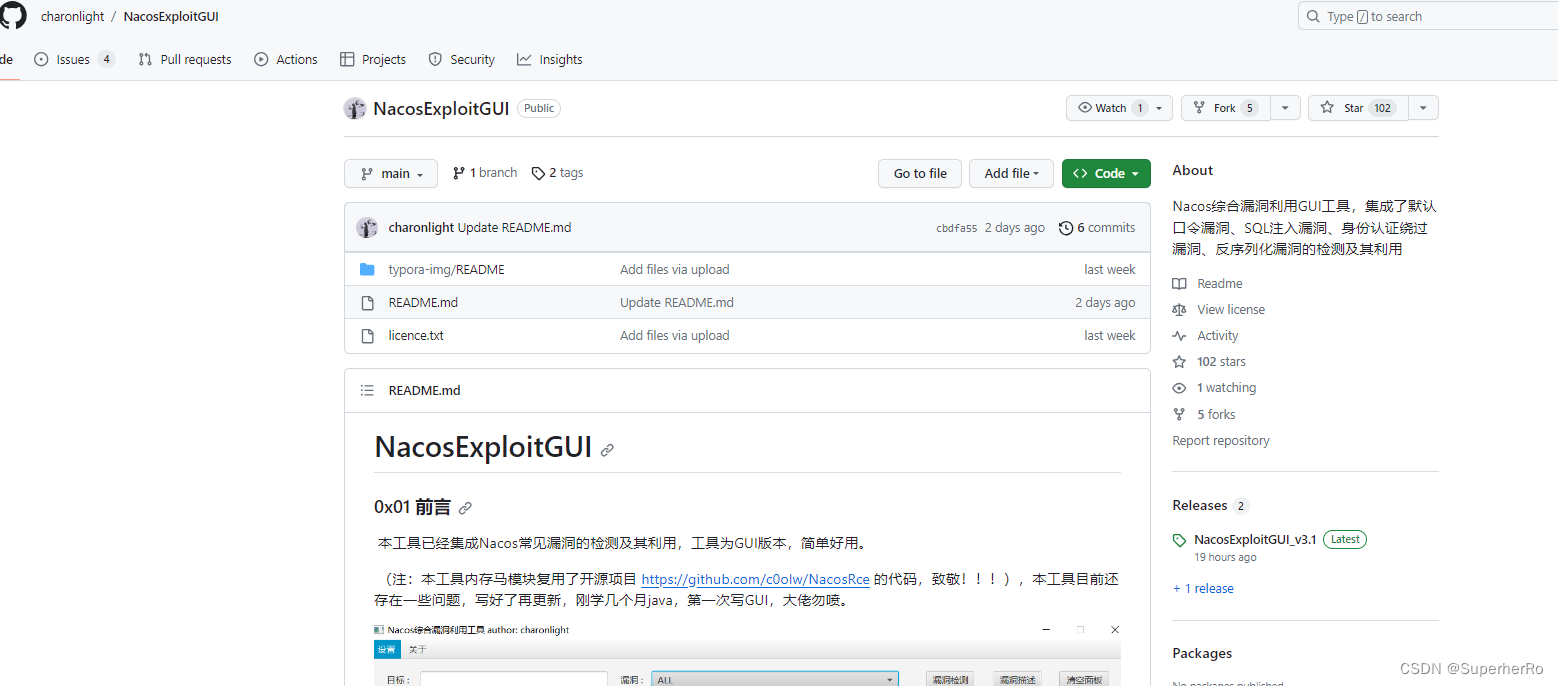Open the main branch selector dropdown
This screenshot has width=1558, height=686.
click(391, 173)
